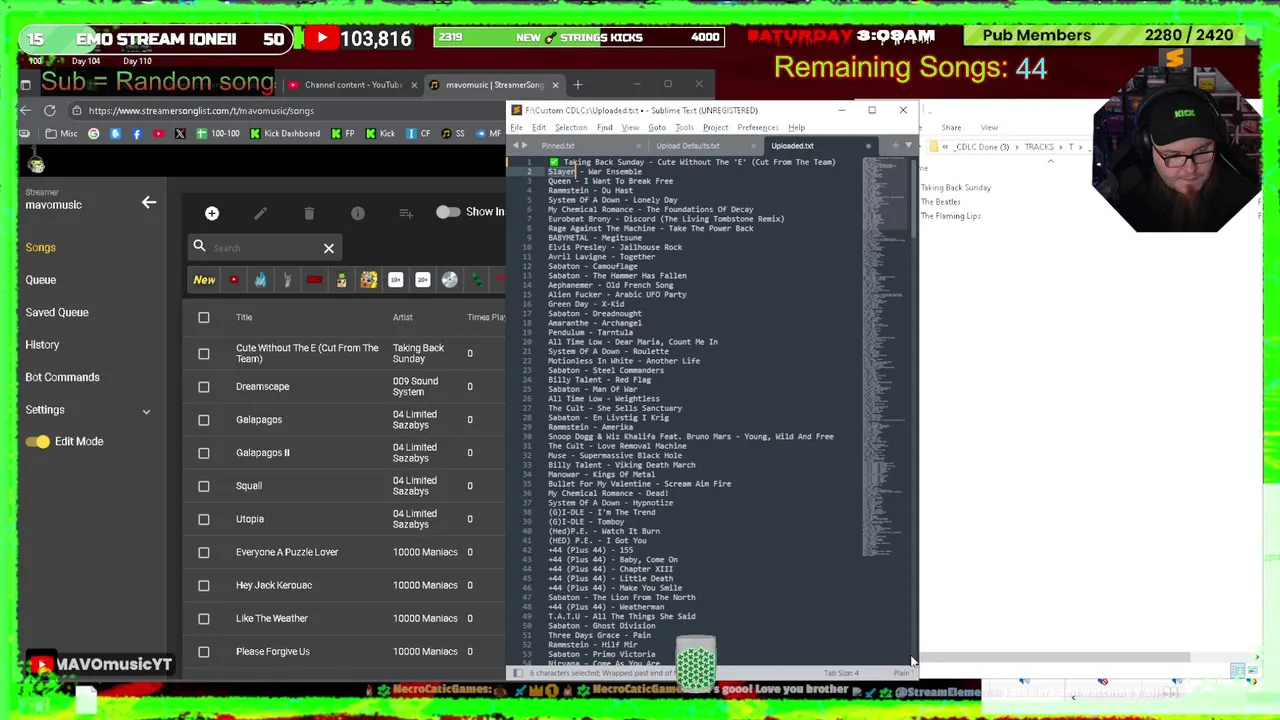The width and height of the screenshot is (1280, 720).
Task: Switch to Channel content YouTube browser tab
Action: click(352, 85)
